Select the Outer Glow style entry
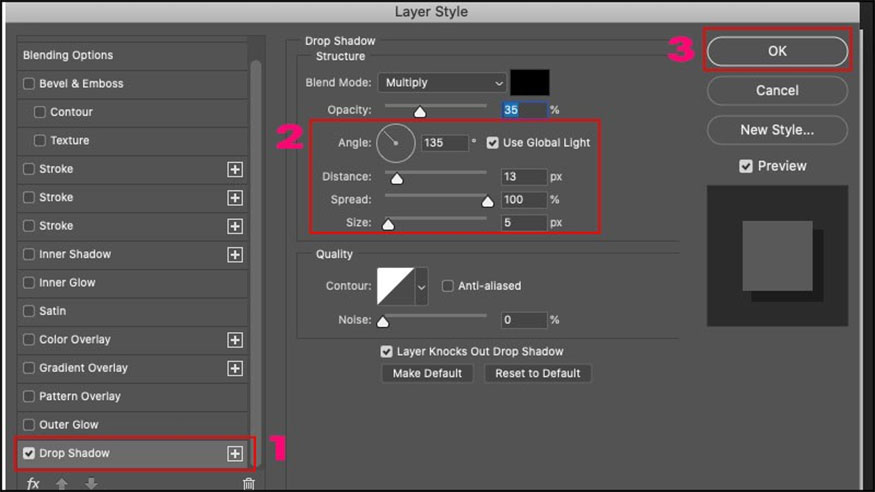The image size is (875, 492). 68,425
